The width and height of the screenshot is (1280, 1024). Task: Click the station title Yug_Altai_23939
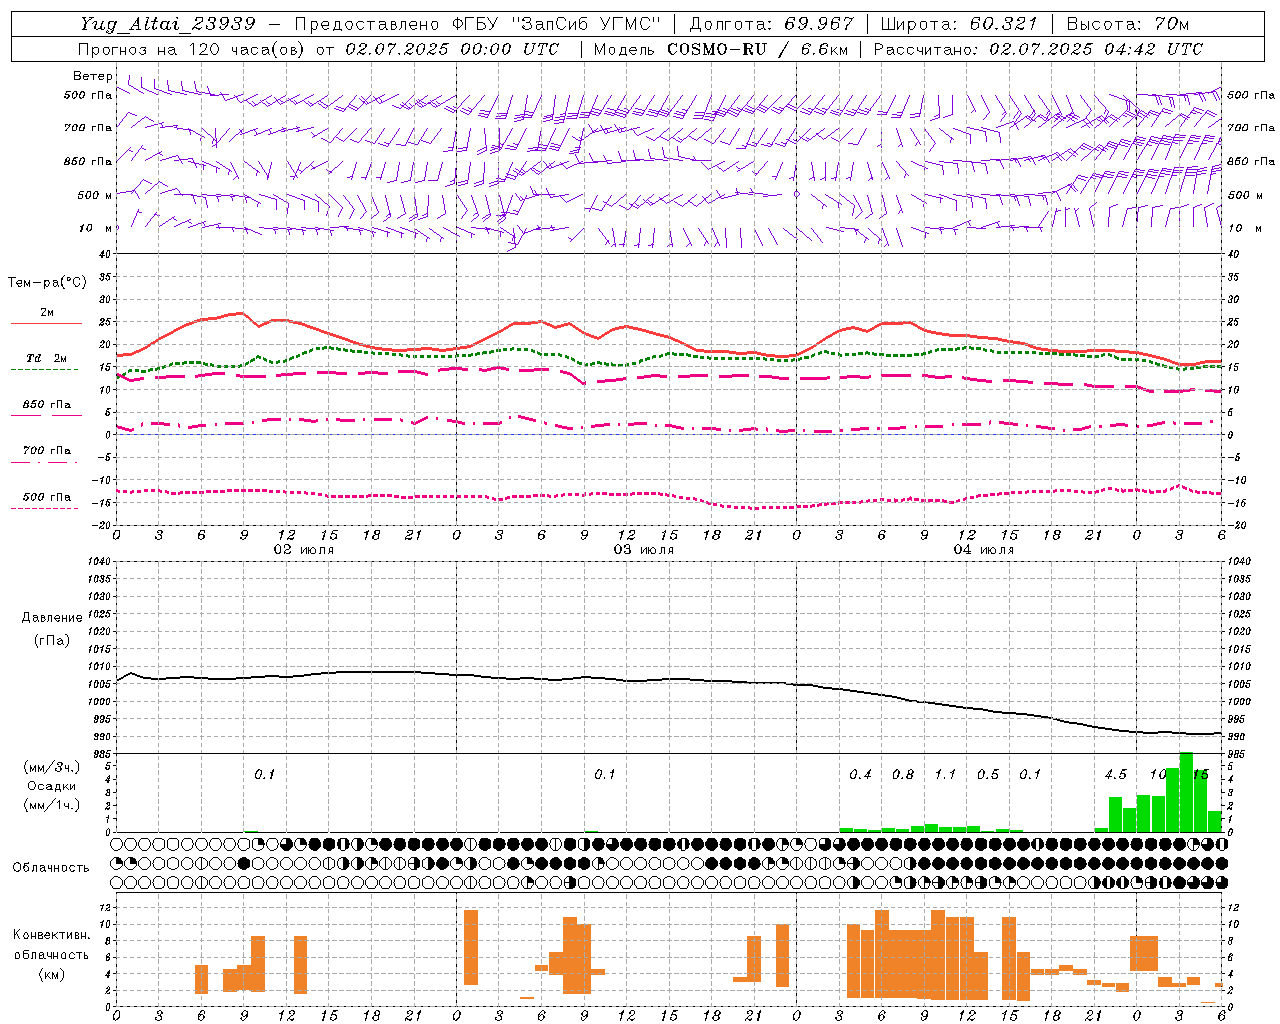coord(168,24)
